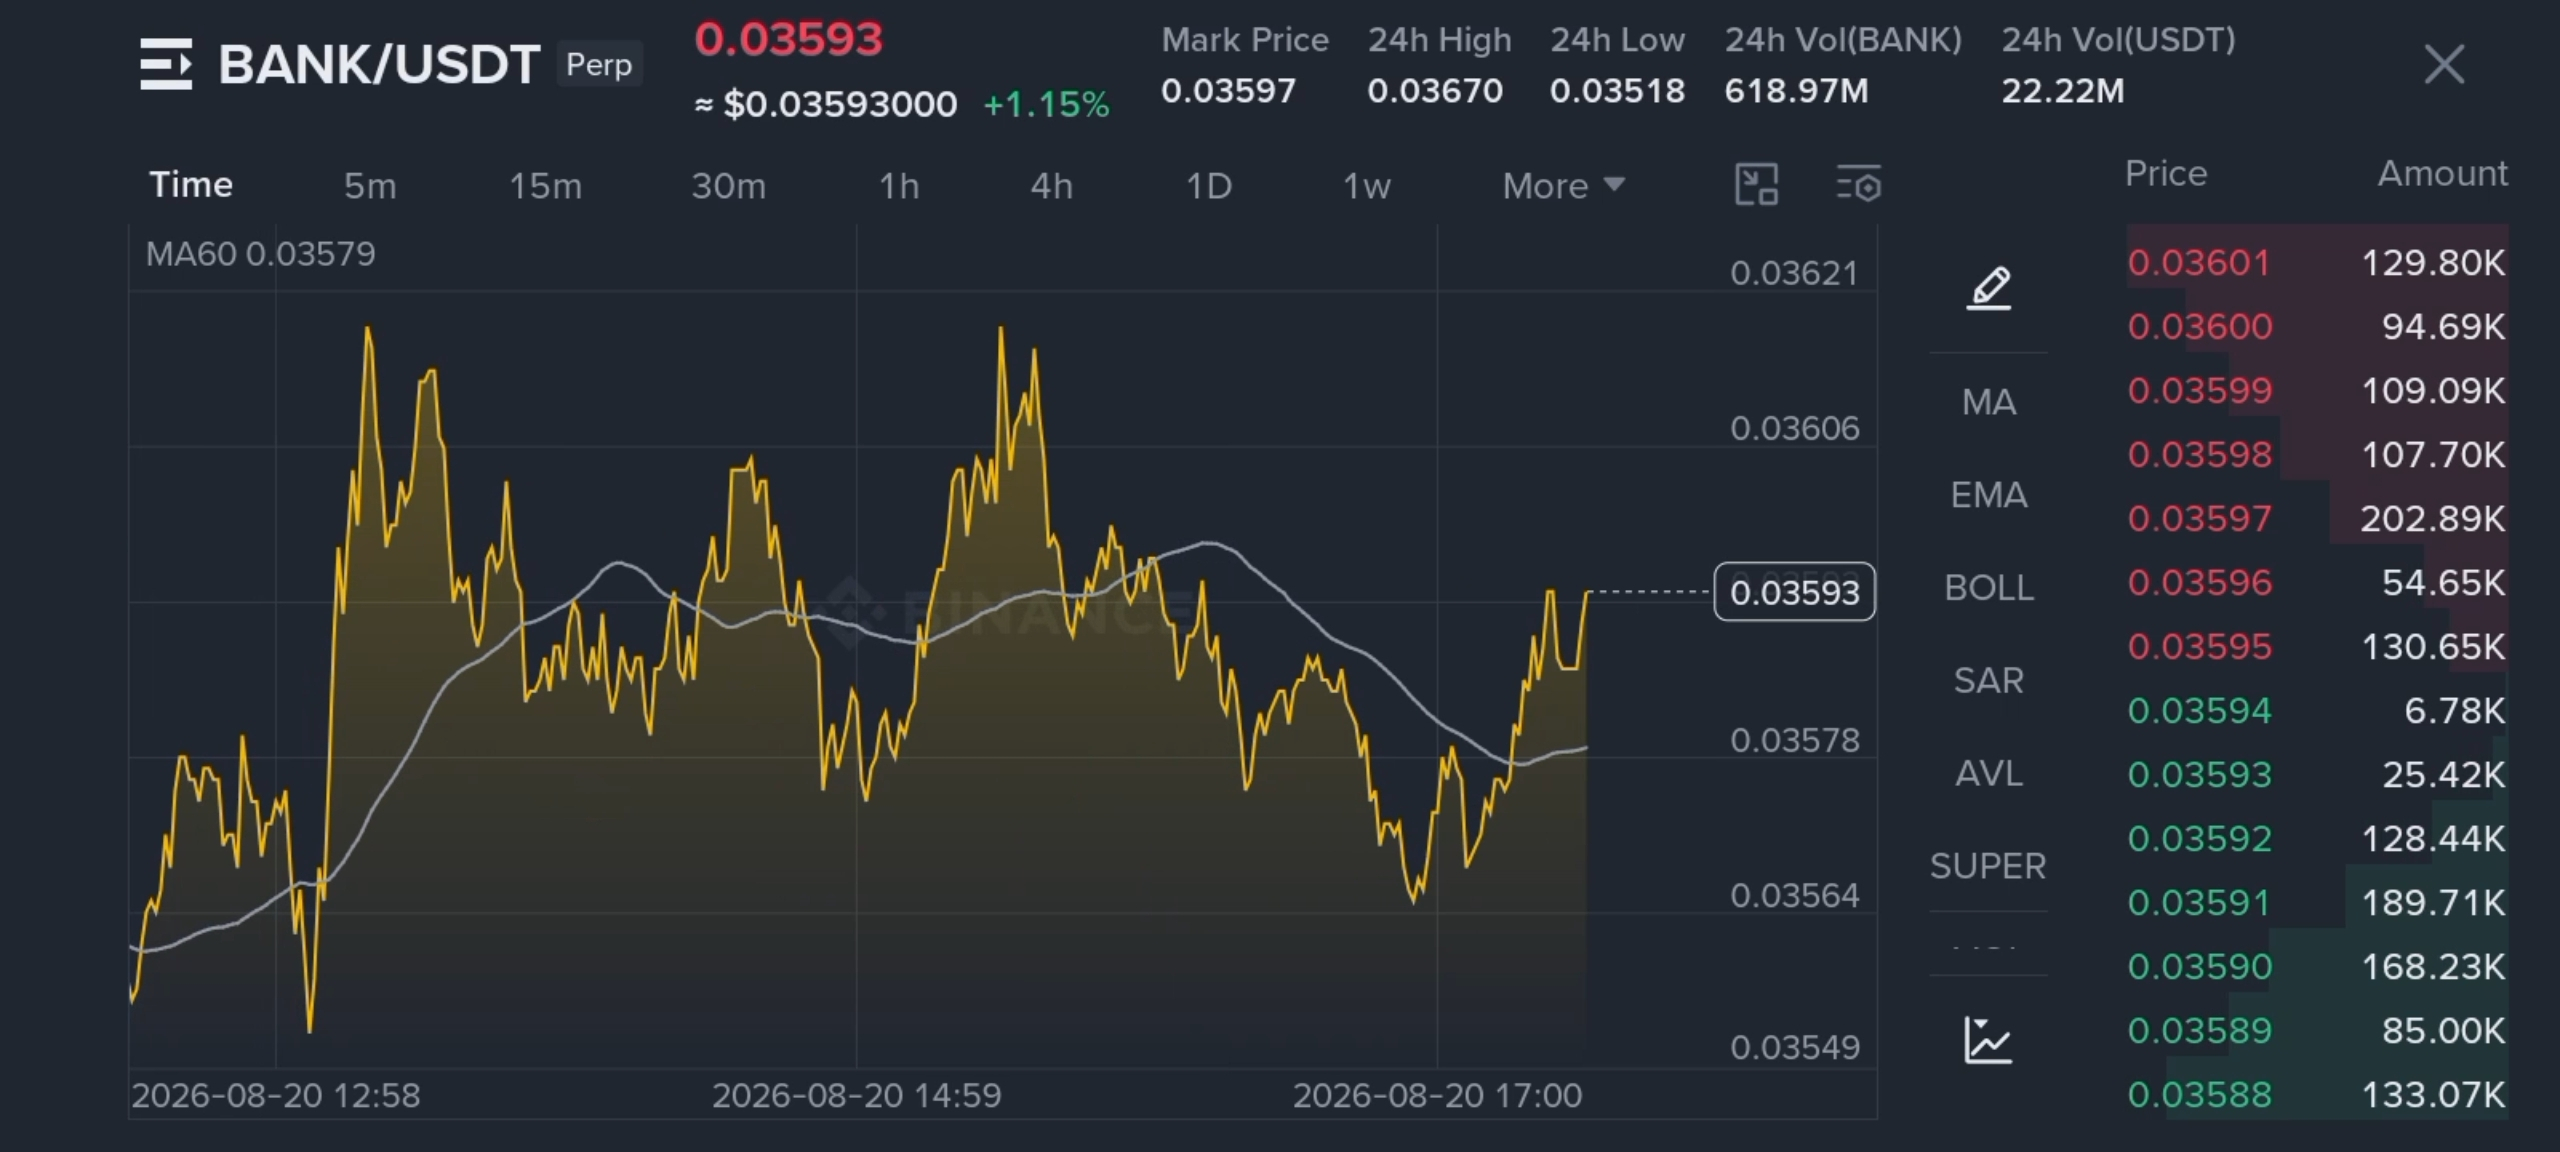Select ask price 0.03595
2560x1152 pixels.
2199,647
